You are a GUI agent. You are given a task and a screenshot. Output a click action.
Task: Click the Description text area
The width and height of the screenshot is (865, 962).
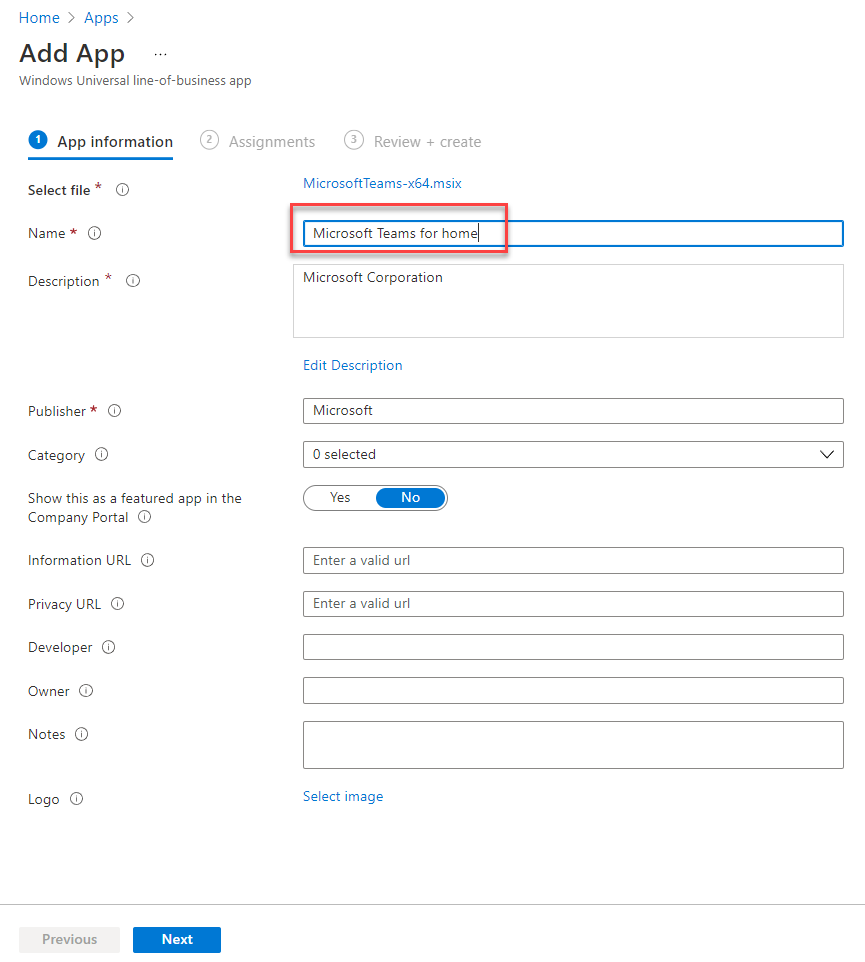568,301
